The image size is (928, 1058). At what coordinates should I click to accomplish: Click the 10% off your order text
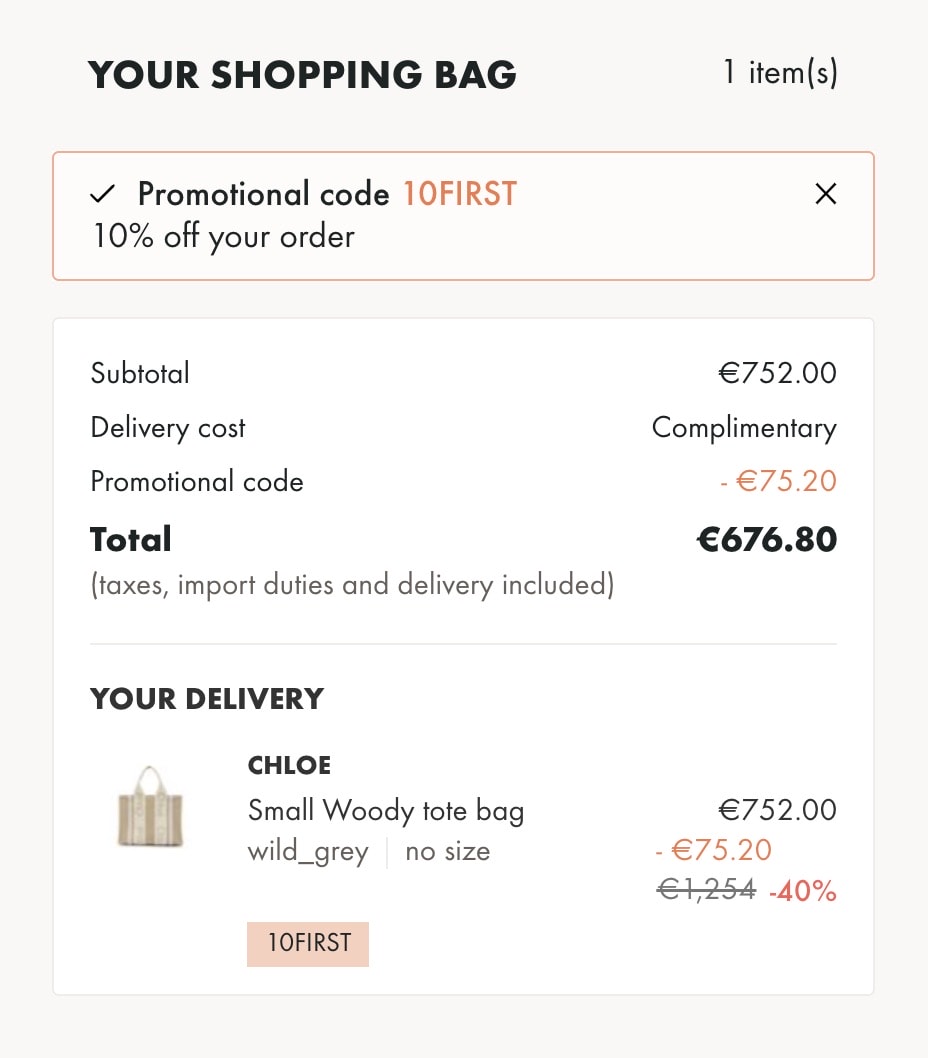click(224, 237)
